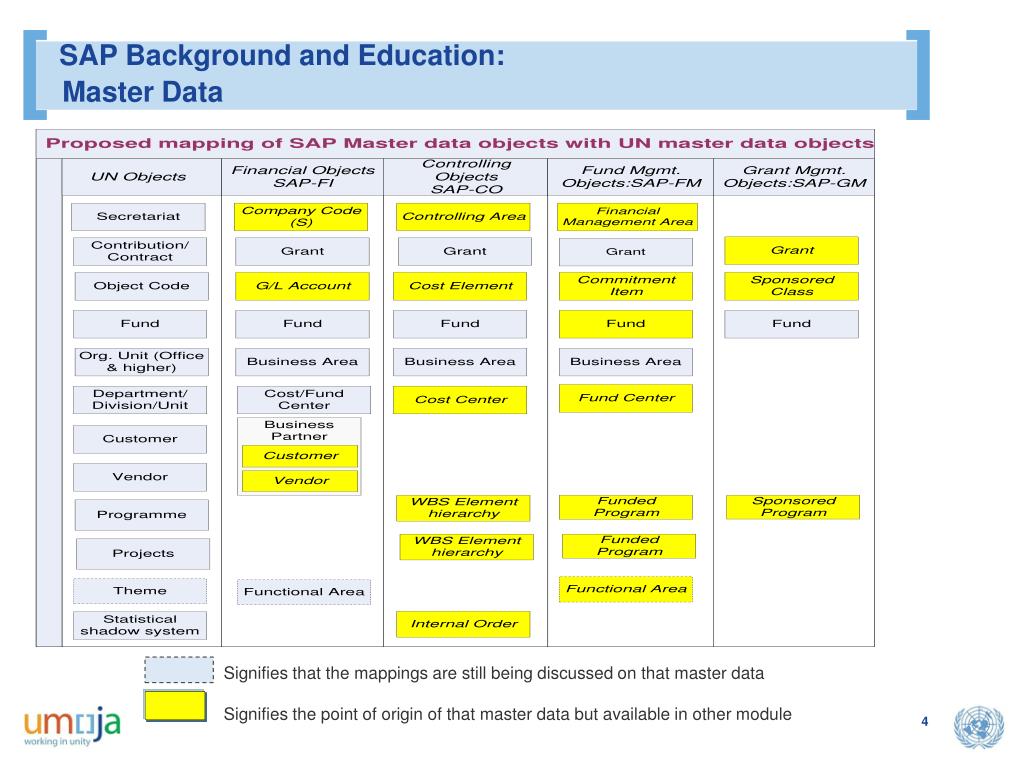Select the grey 'Vendor' box under UN Objects
The width and height of the screenshot is (1024, 768).
pos(140,477)
